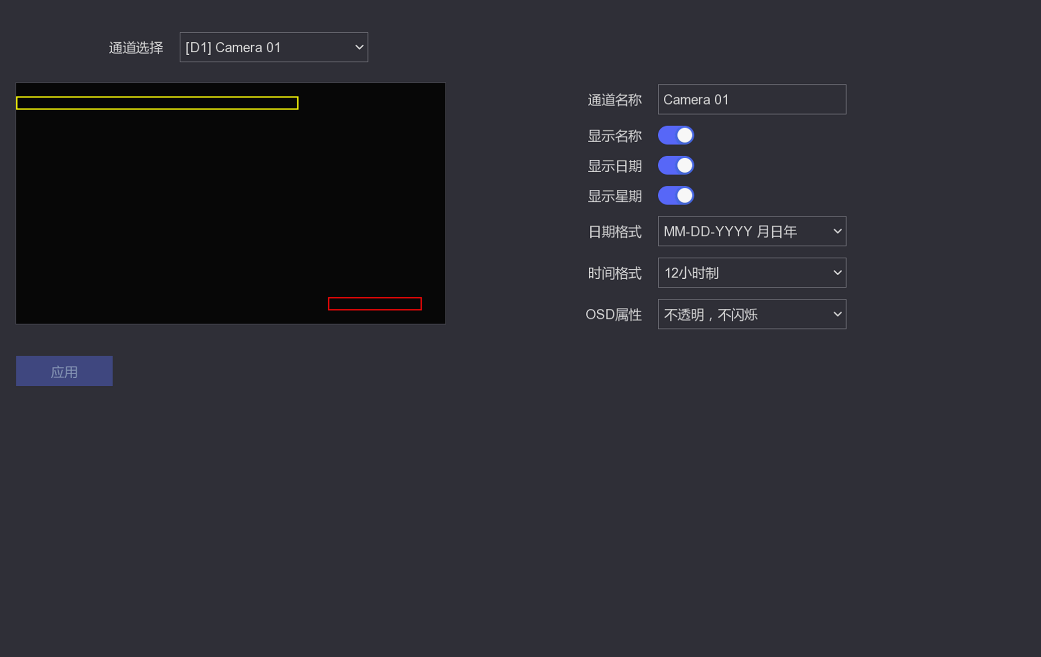Expand the OSD属性 dropdown
Image resolution: width=1041 pixels, height=657 pixels.
pos(751,314)
